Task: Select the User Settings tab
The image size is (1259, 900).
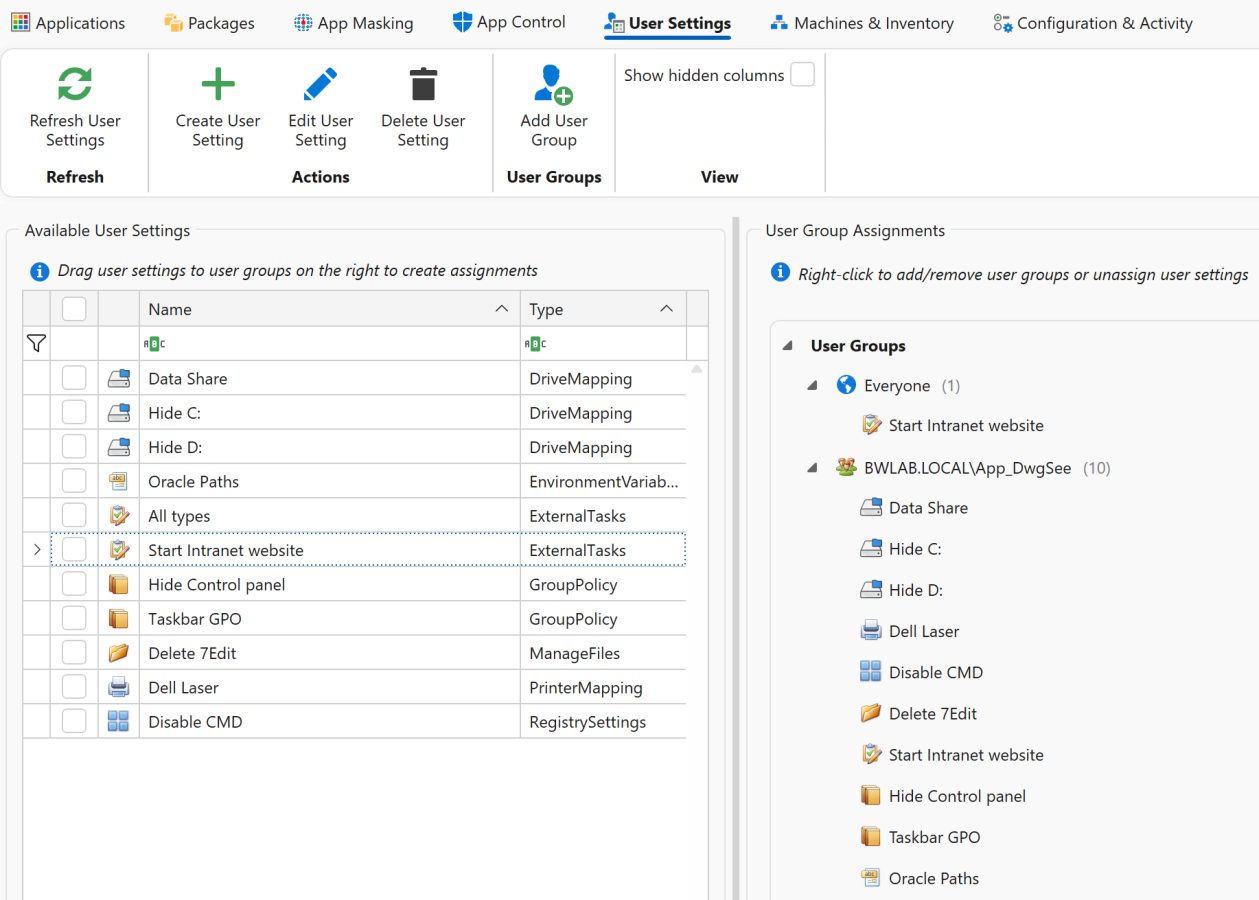Action: click(667, 23)
